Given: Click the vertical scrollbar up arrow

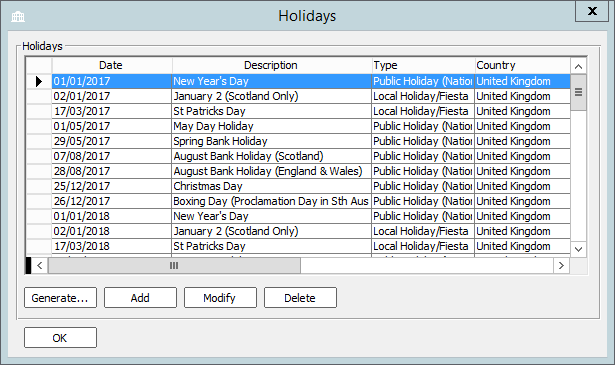Looking at the screenshot, I should [579, 66].
